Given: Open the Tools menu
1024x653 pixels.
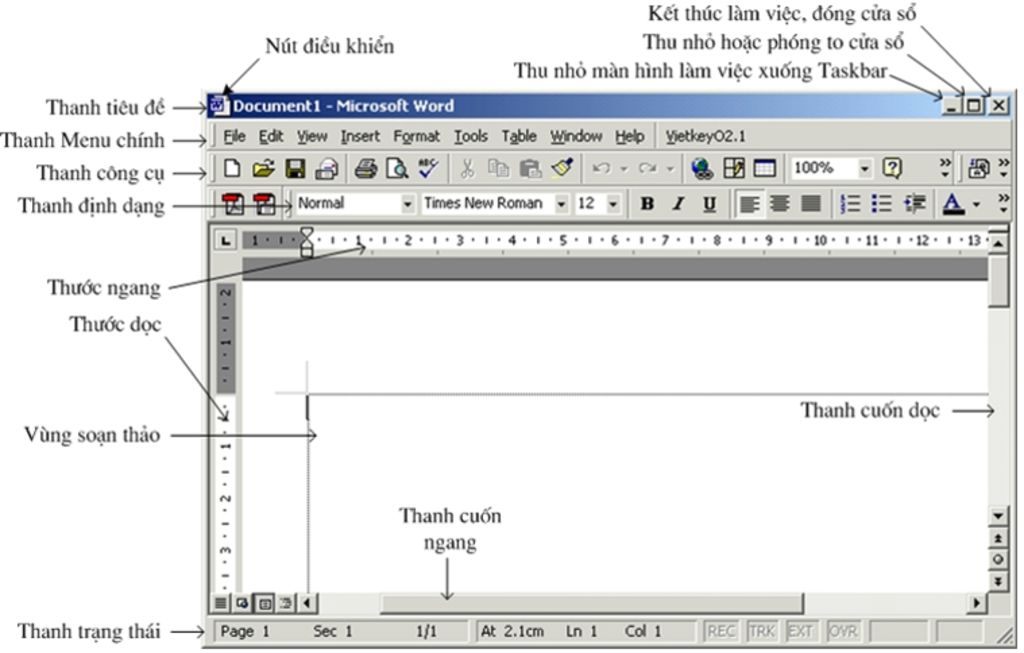Looking at the screenshot, I should coord(471,136).
